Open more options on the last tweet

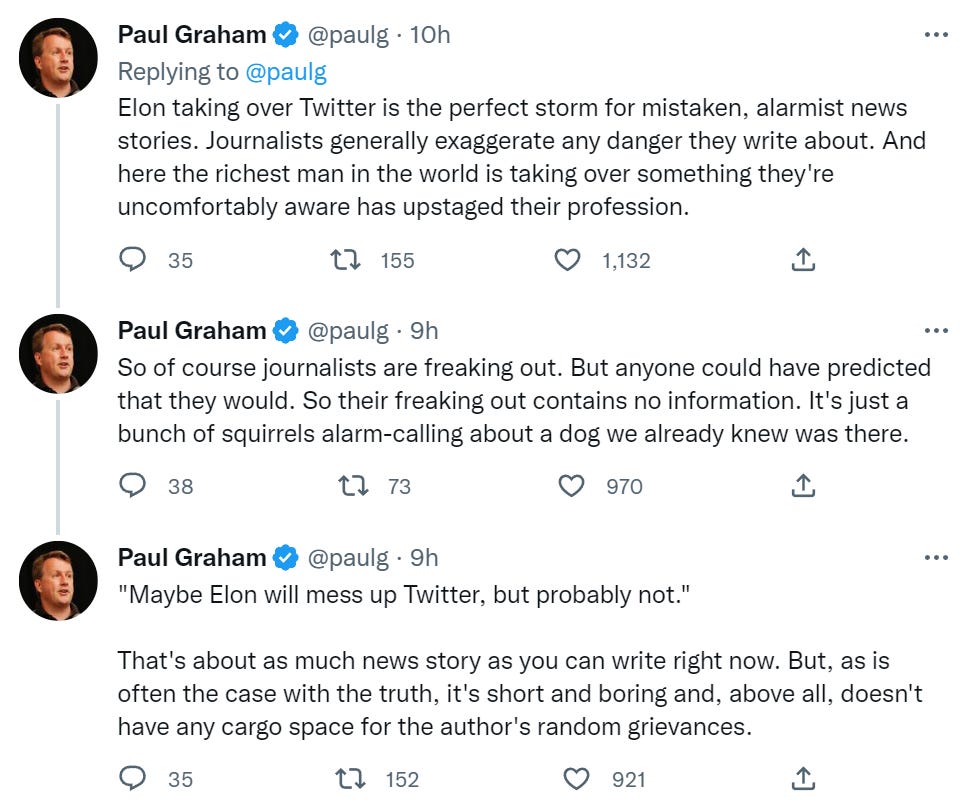[935, 557]
